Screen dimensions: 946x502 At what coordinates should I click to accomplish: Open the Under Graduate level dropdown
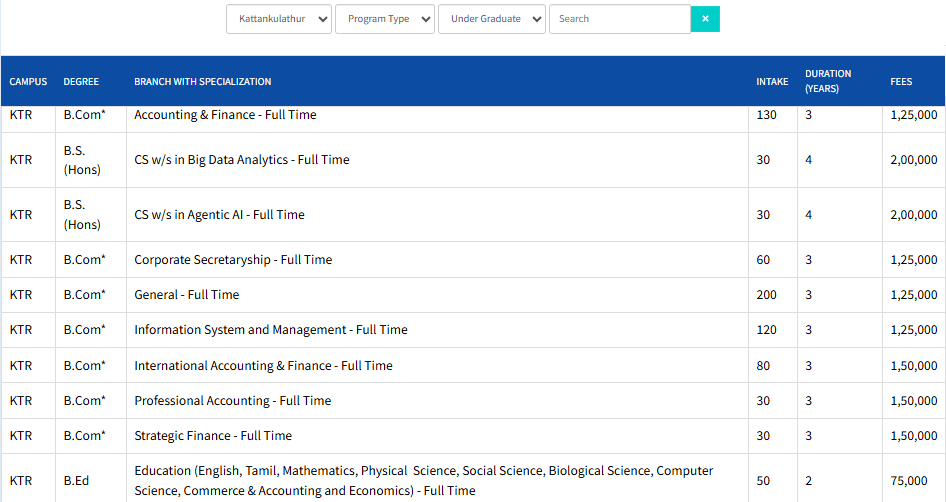click(492, 19)
